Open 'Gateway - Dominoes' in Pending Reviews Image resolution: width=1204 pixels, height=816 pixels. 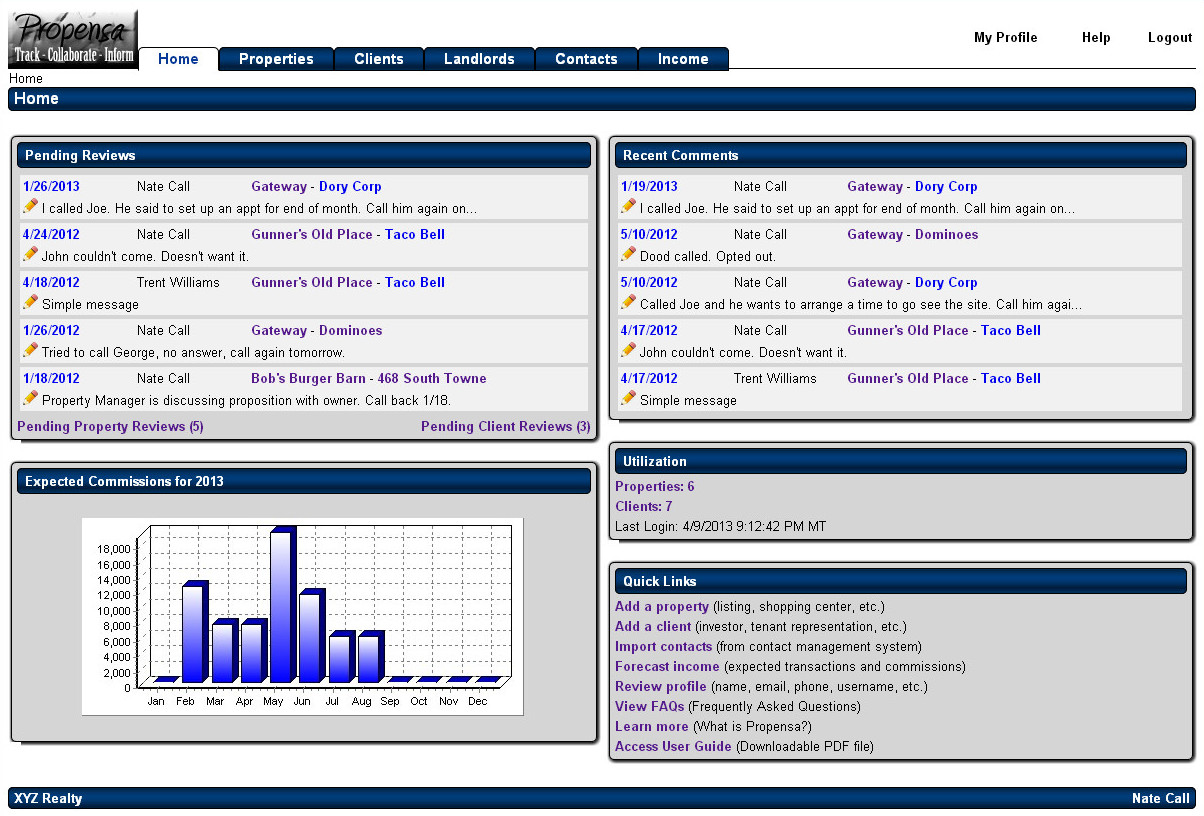(317, 331)
